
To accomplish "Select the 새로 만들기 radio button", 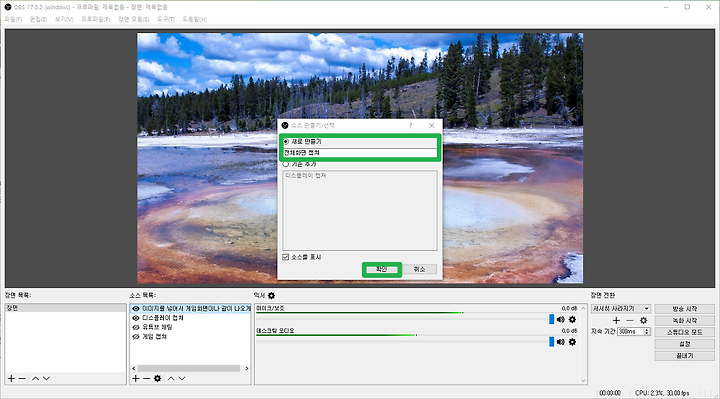I will (286, 142).
